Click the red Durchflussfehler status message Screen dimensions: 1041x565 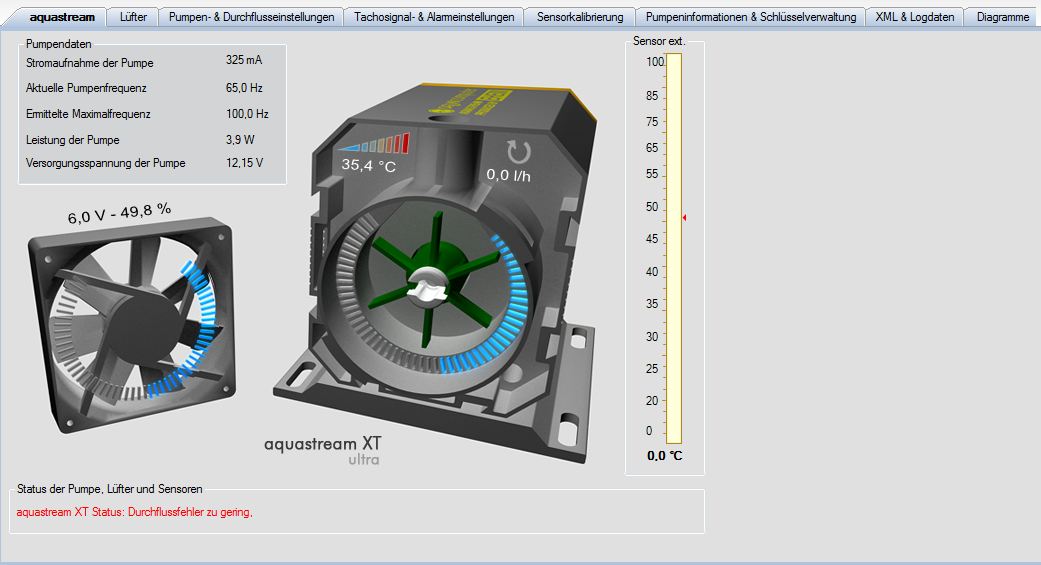(135, 512)
